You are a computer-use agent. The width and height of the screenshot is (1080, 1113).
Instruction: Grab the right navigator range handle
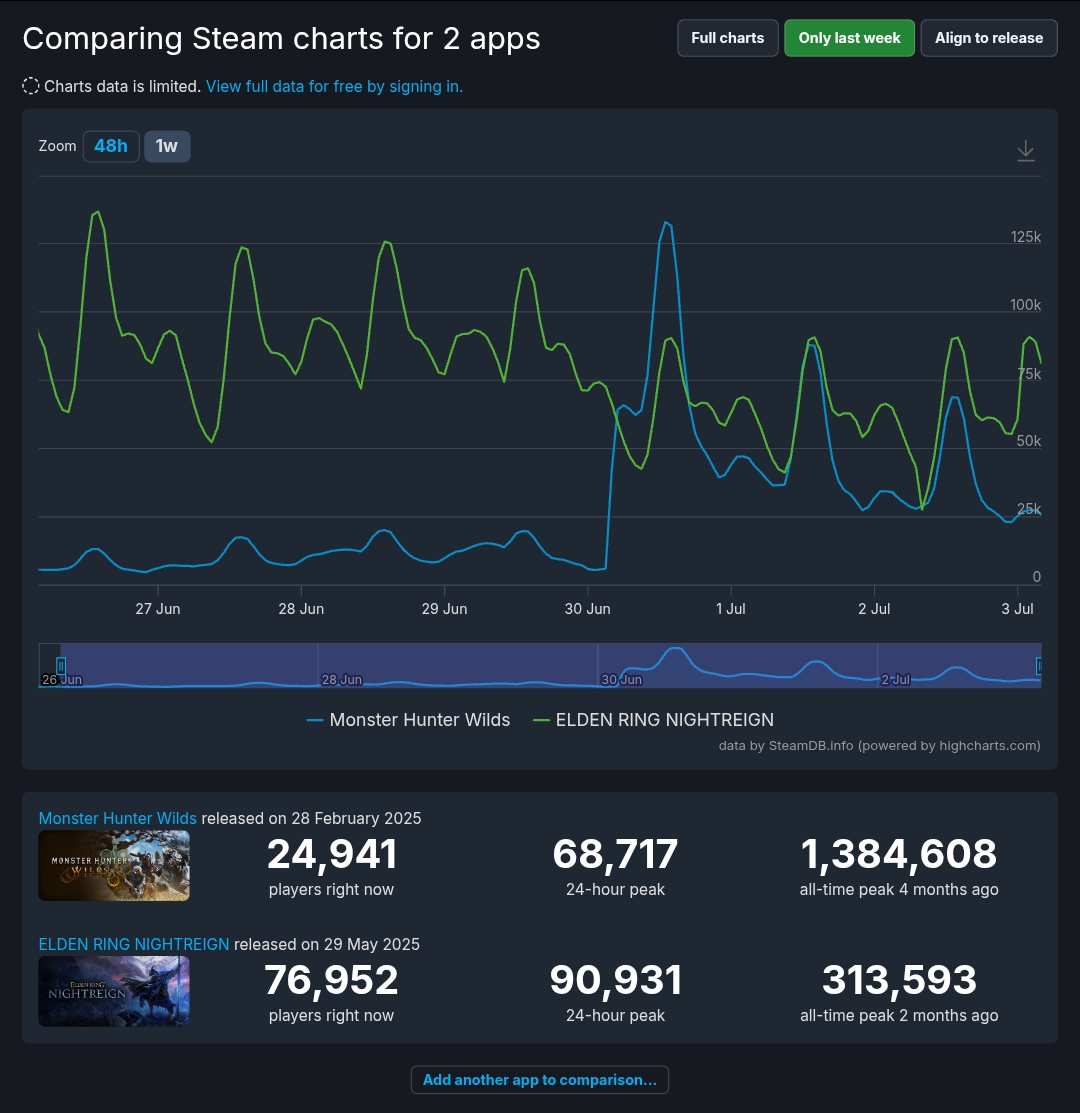tap(1040, 665)
